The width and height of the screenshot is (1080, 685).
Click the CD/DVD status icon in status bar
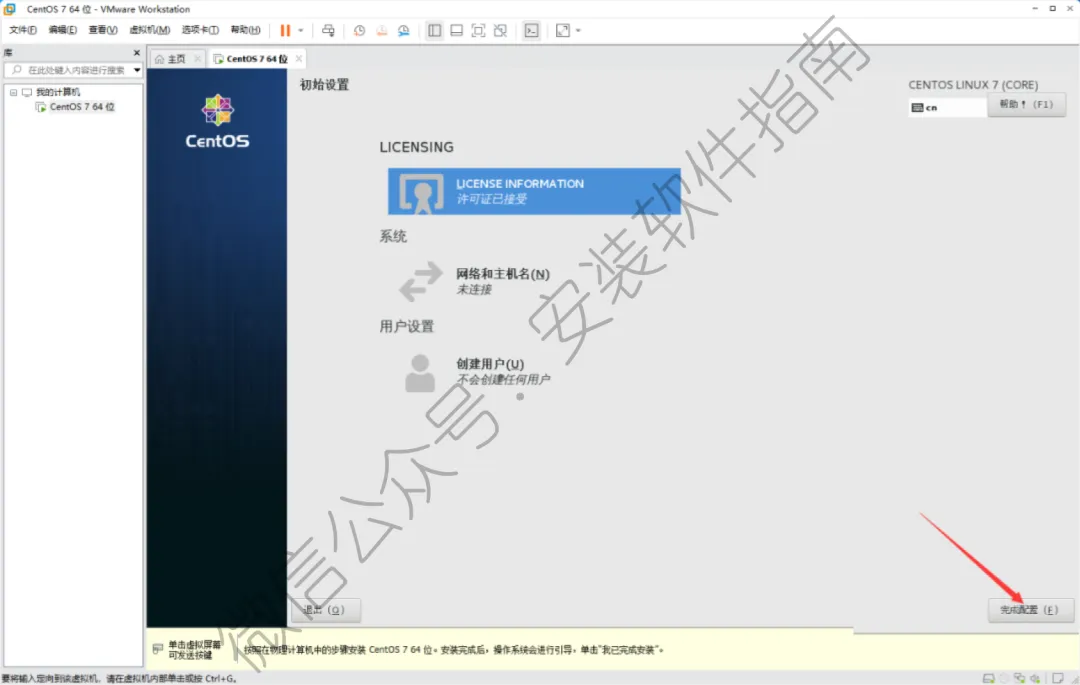[1004, 678]
